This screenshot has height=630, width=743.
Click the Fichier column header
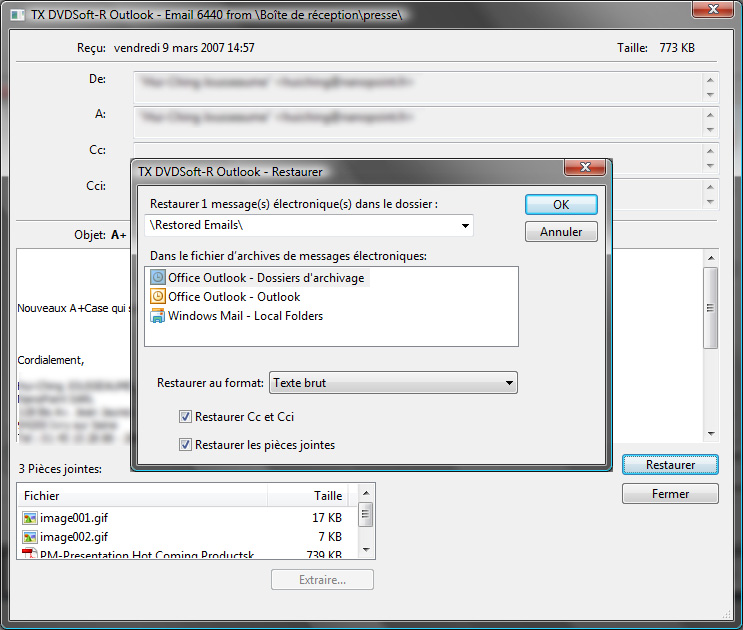pyautogui.click(x=143, y=495)
